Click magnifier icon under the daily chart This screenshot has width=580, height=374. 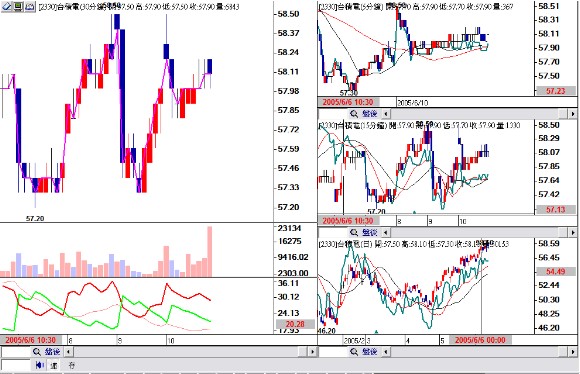pyautogui.click(x=354, y=351)
